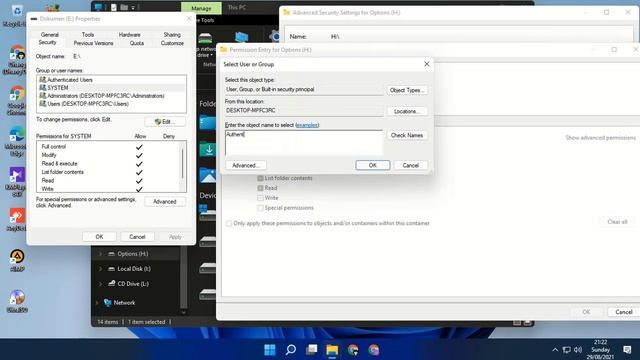Cancel the Select User or Group dialog
The height and width of the screenshot is (360, 640).
coord(411,165)
